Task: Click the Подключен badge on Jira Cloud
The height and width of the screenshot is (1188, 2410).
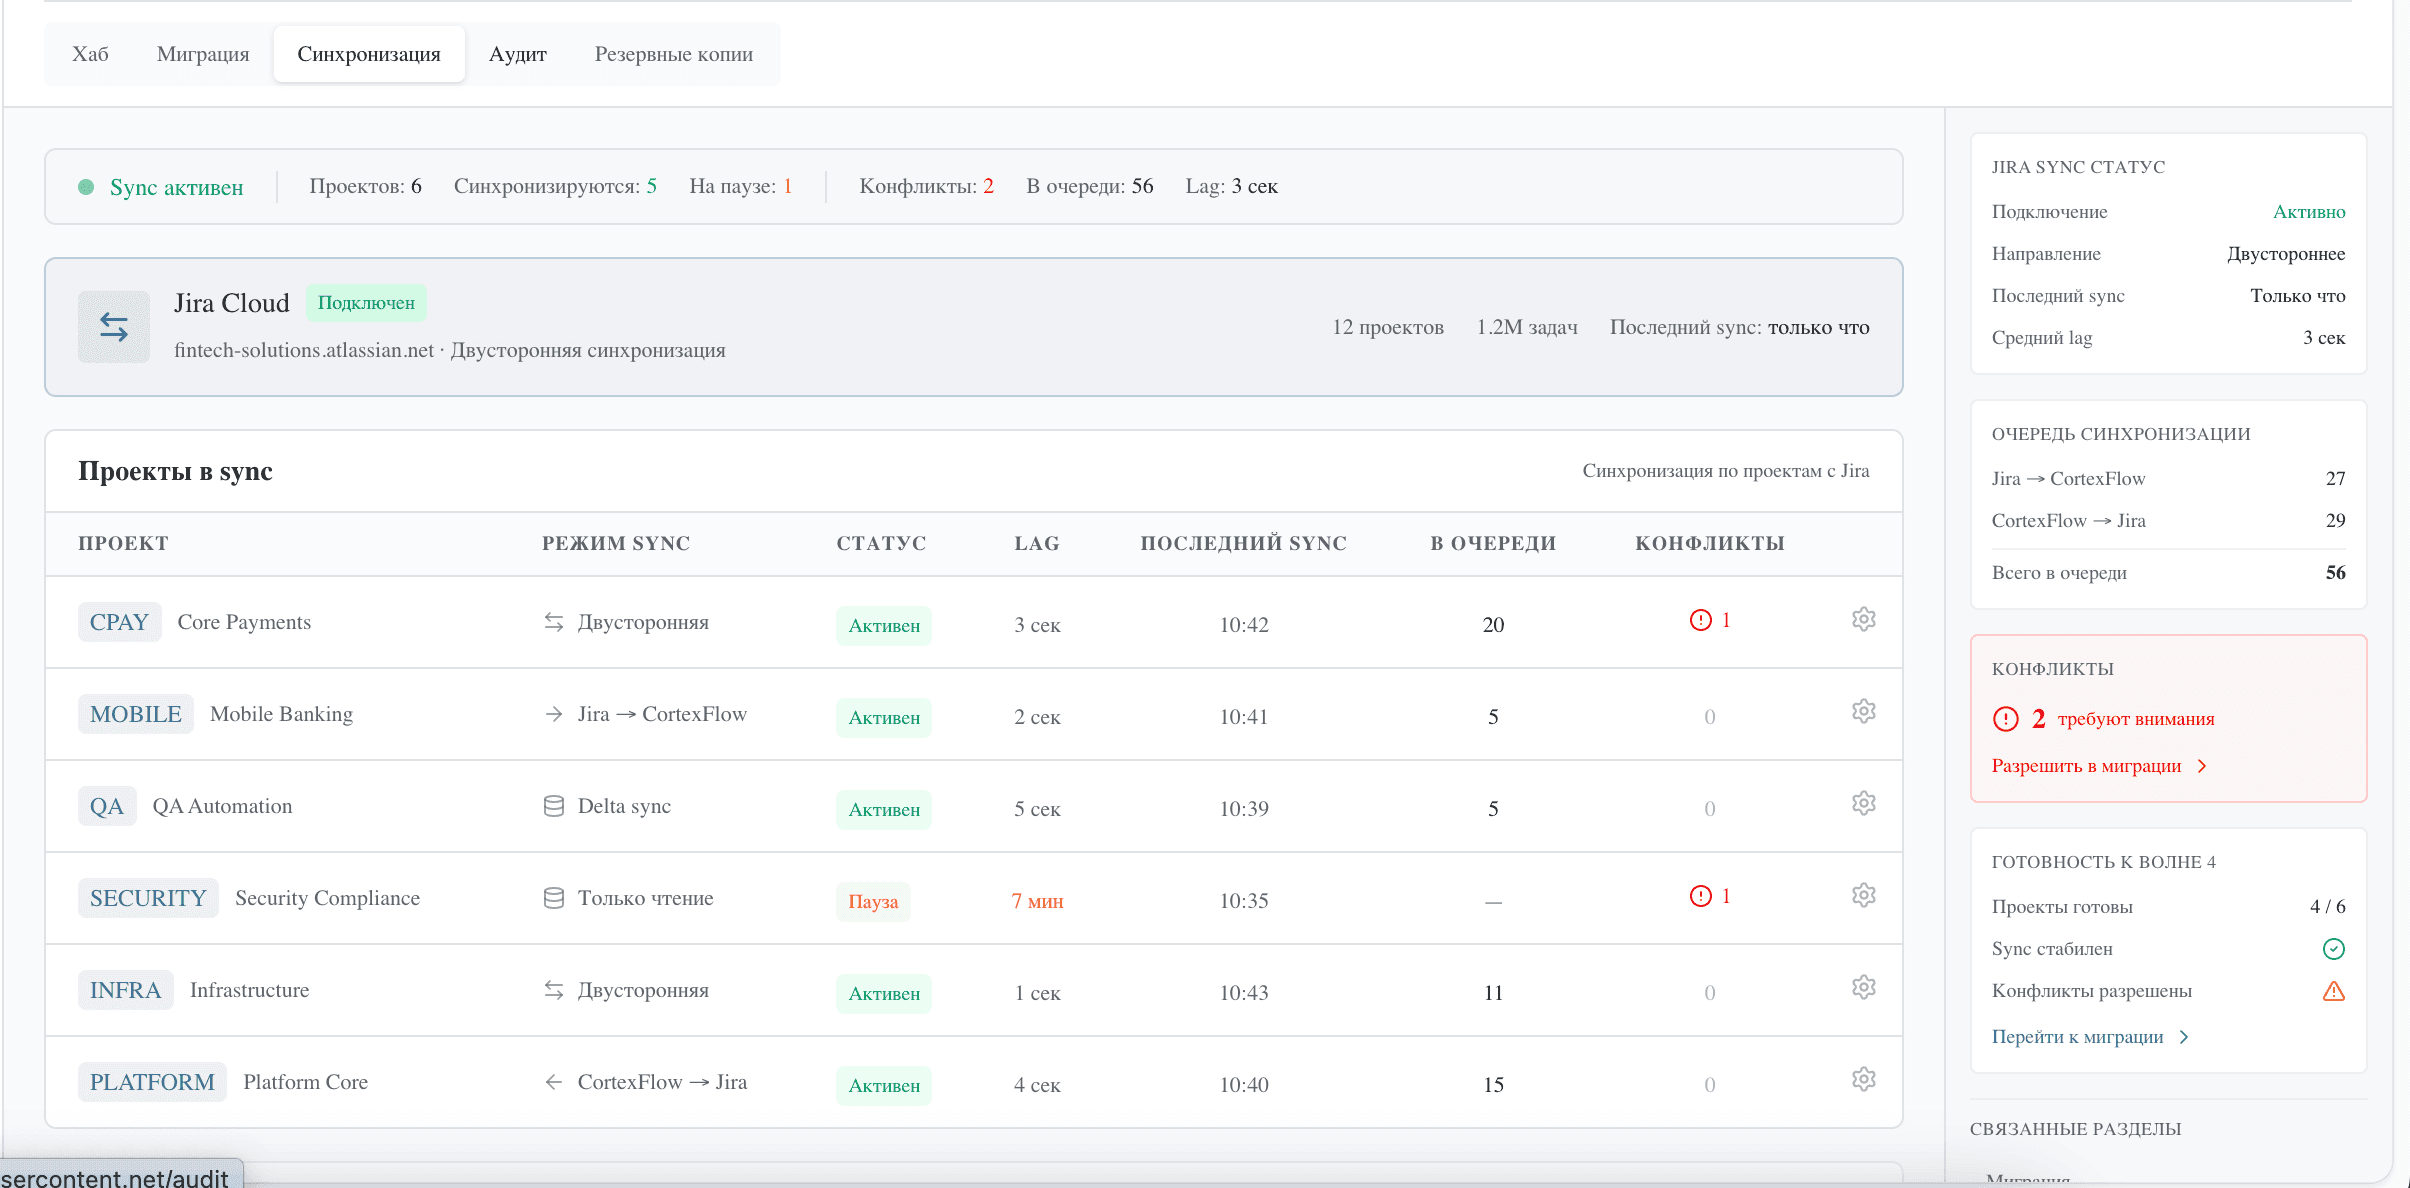Action: point(366,302)
